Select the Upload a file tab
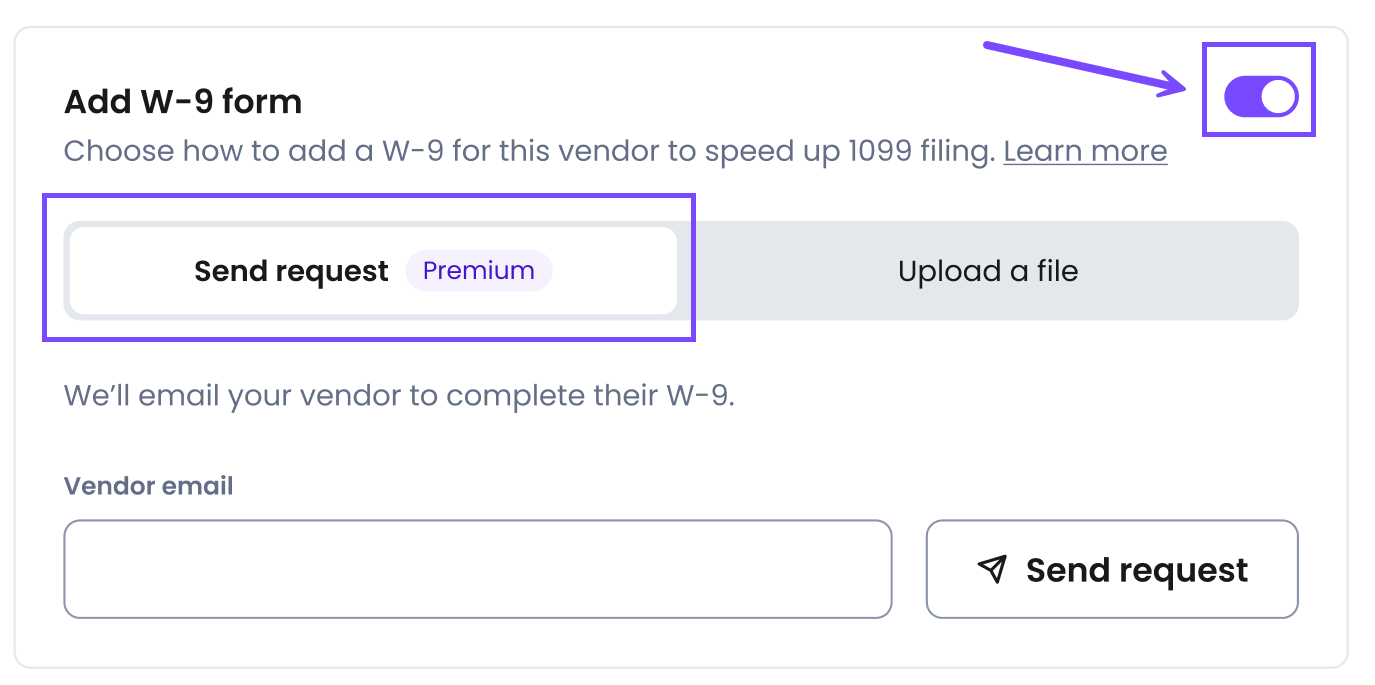 987,271
